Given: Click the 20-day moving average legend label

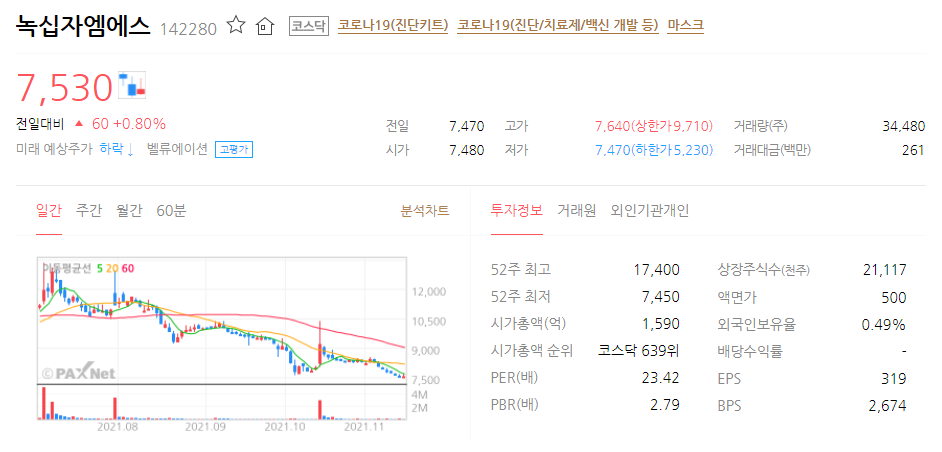Looking at the screenshot, I should (112, 269).
